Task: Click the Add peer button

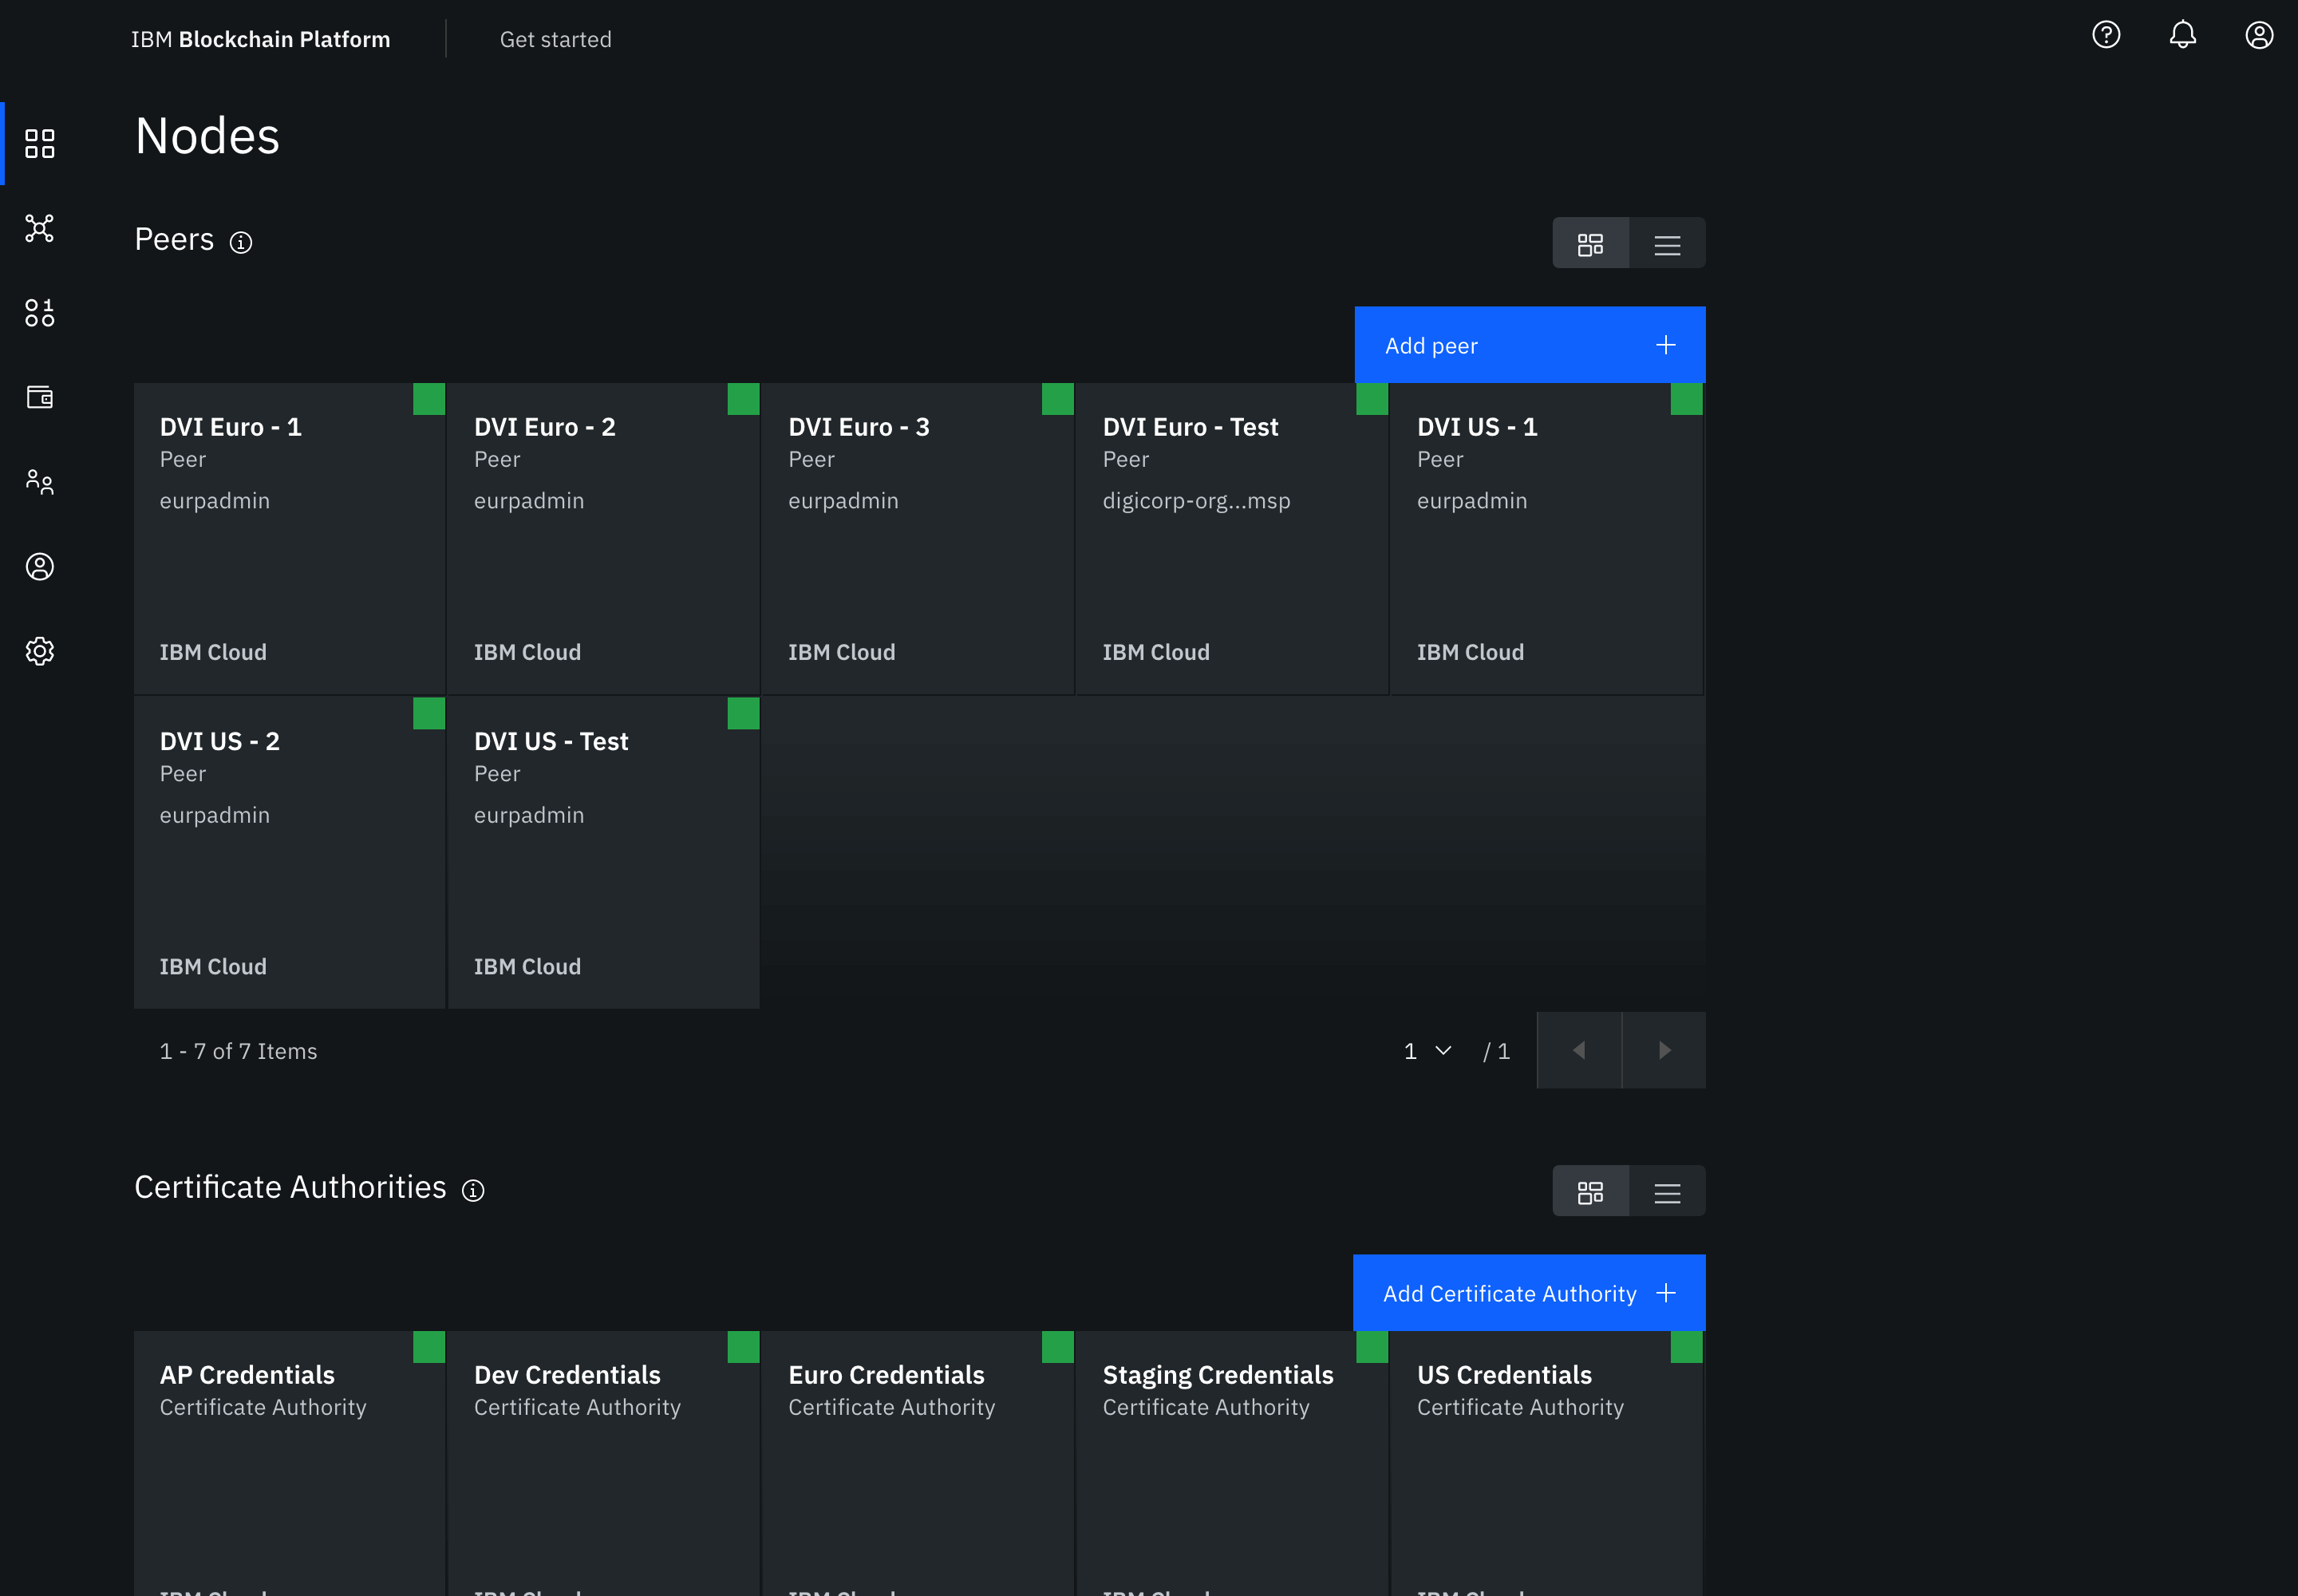Action: [x=1530, y=345]
